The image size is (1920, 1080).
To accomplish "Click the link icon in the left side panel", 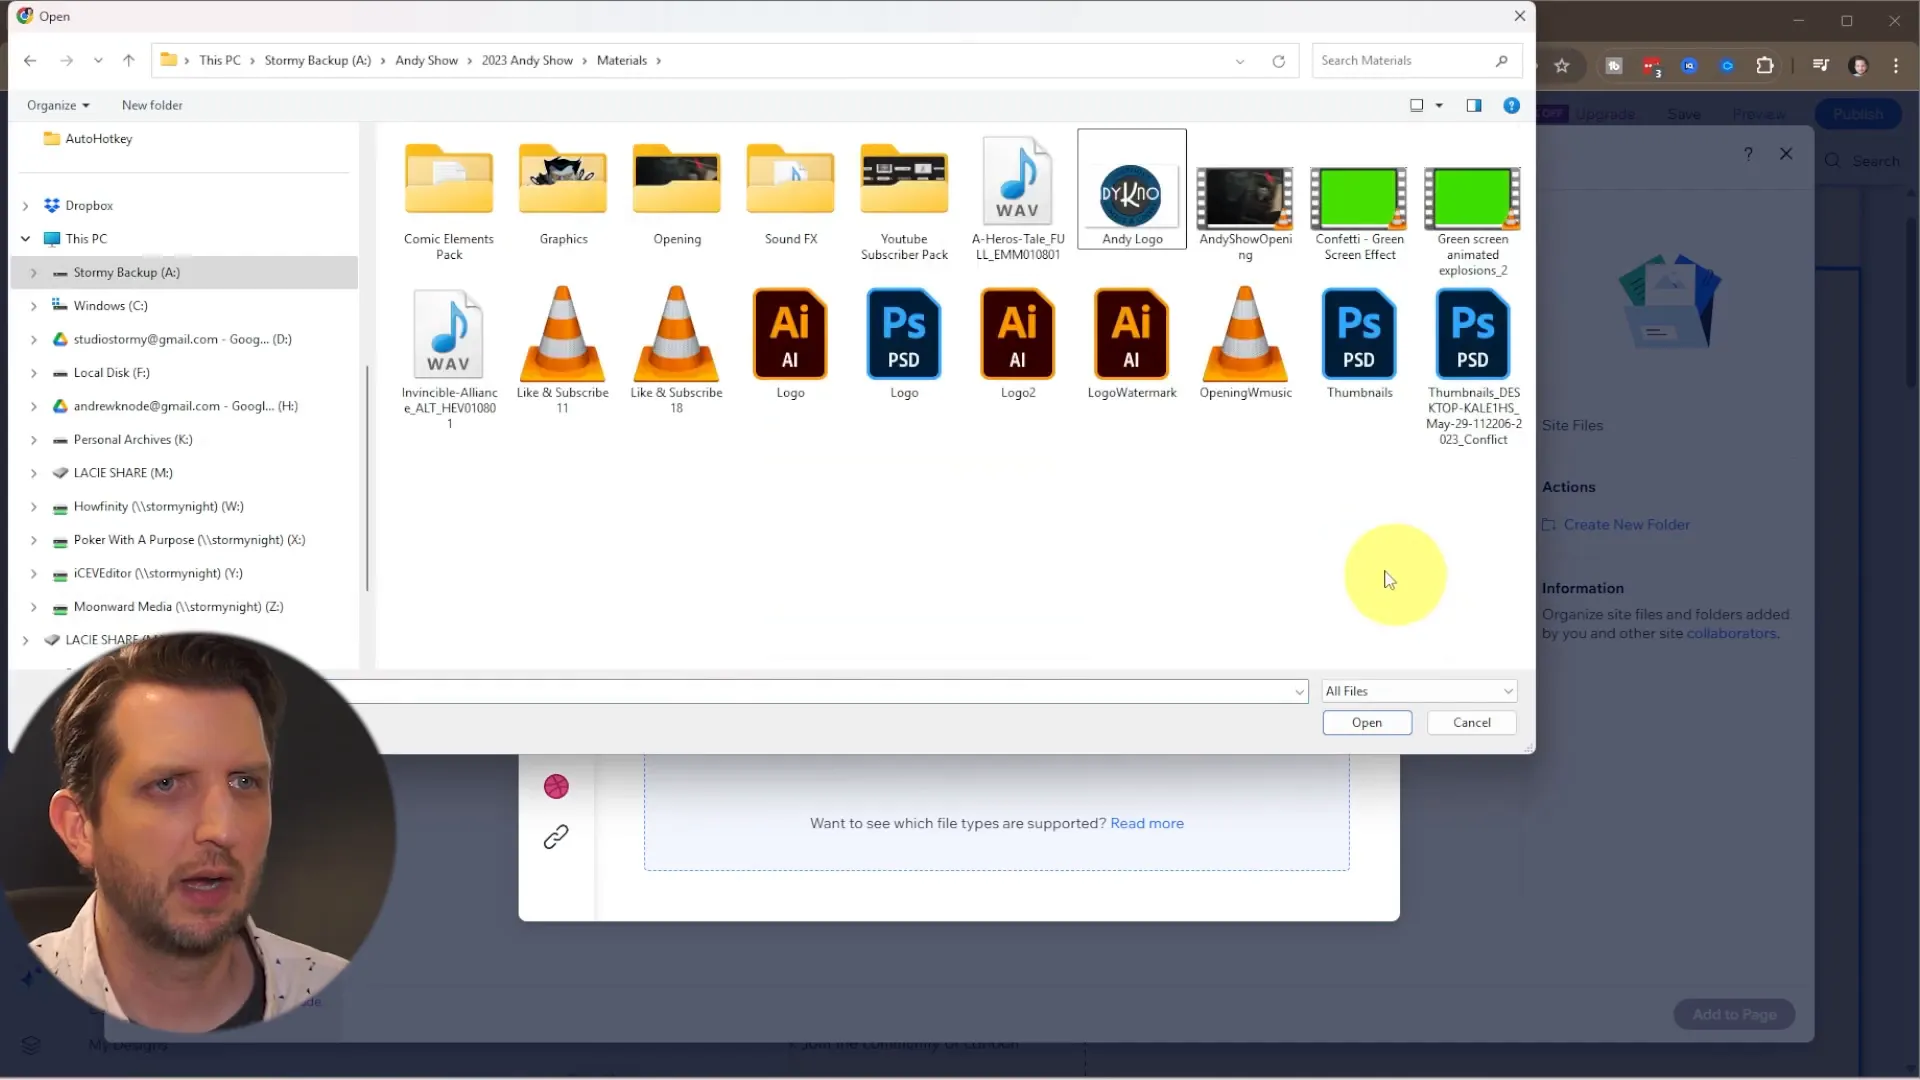I will pos(556,837).
